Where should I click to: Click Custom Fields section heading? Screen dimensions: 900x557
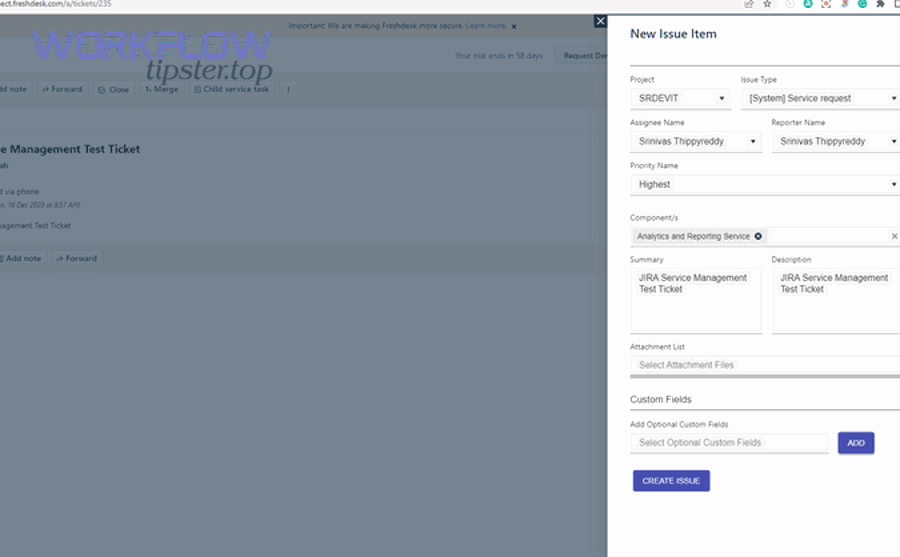click(661, 400)
